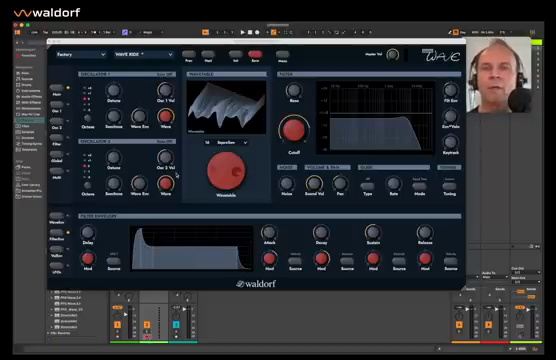Click the wavetable 3D display thumbnail

pos(226,107)
